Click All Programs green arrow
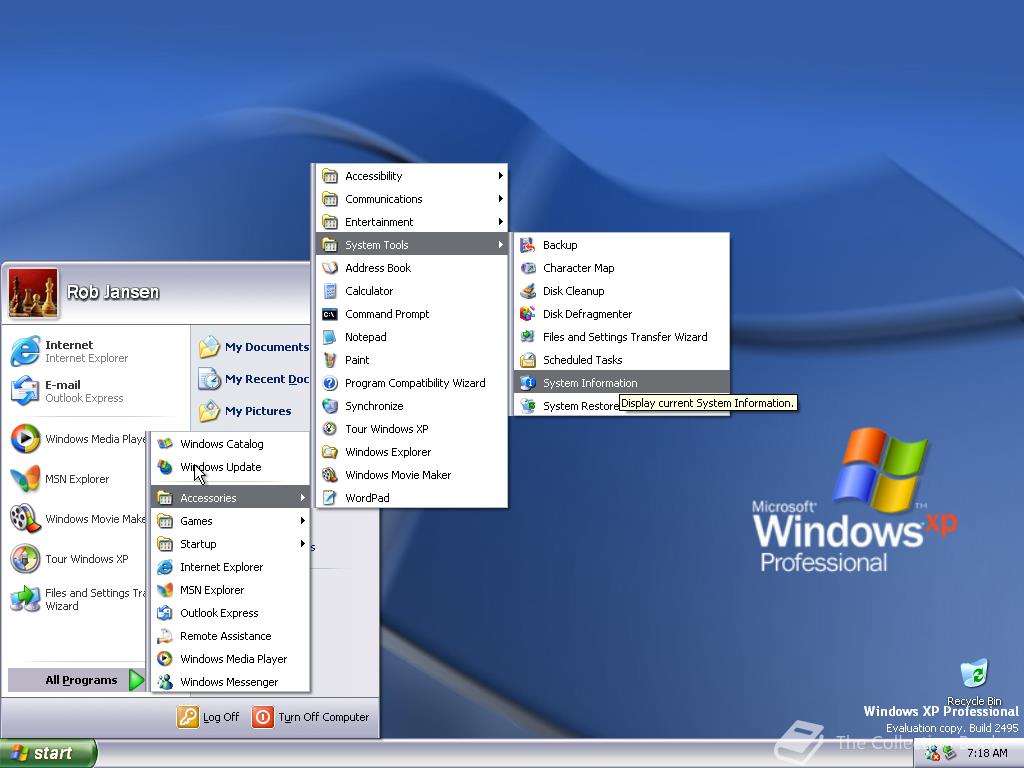The height and width of the screenshot is (768, 1024). point(136,680)
